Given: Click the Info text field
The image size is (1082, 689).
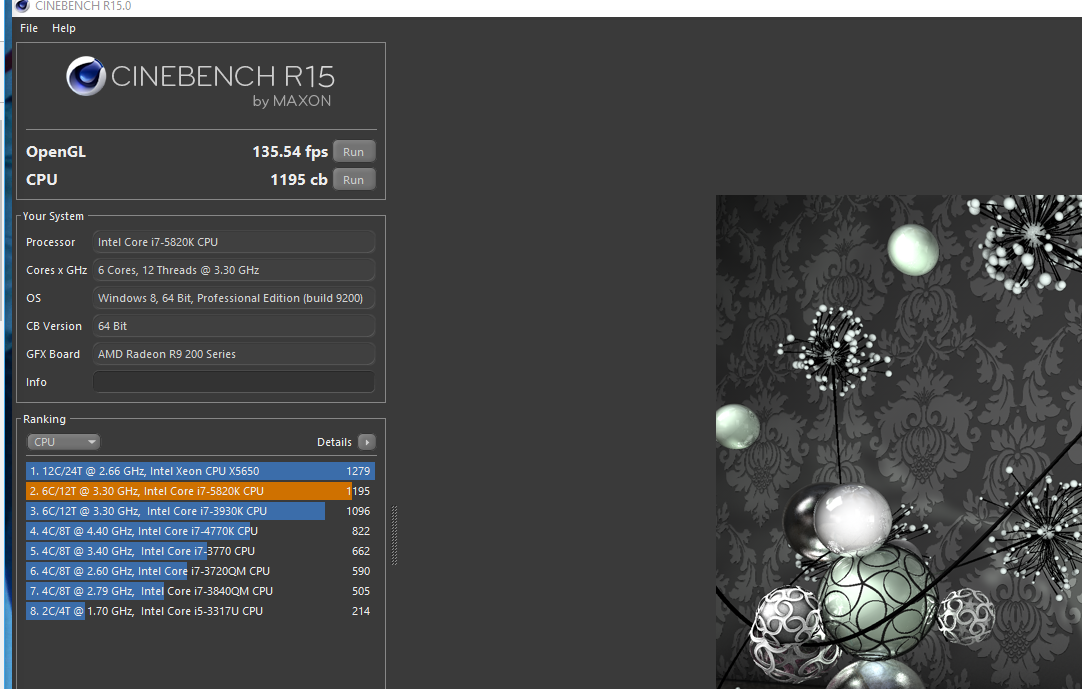Looking at the screenshot, I should (234, 382).
